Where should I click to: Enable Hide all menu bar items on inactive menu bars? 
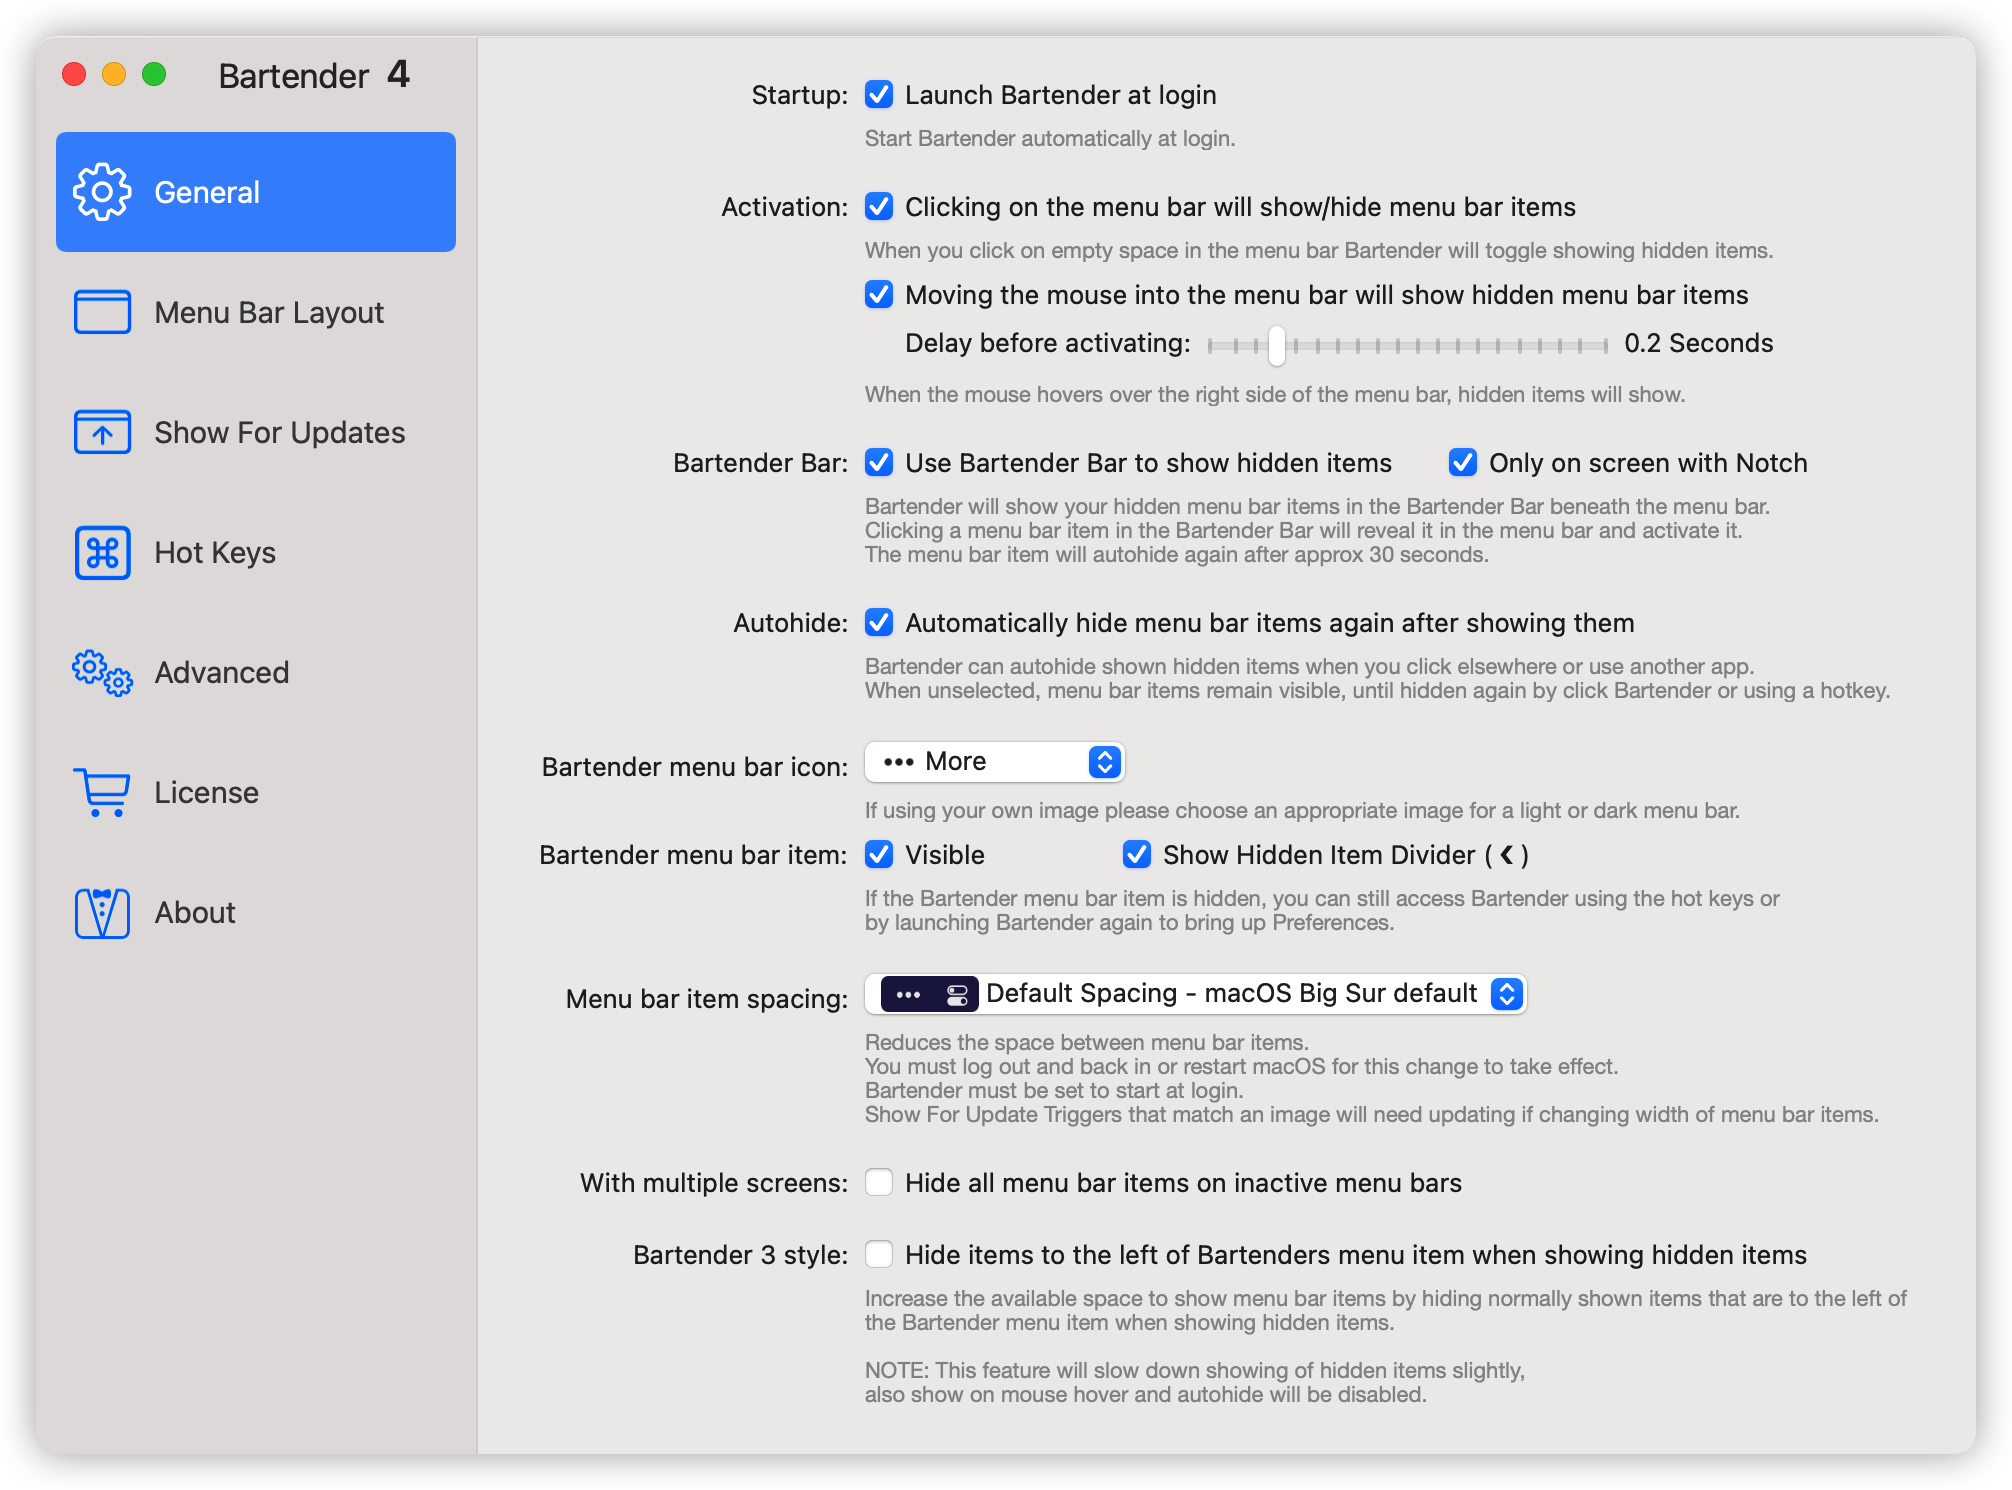[x=879, y=1183]
